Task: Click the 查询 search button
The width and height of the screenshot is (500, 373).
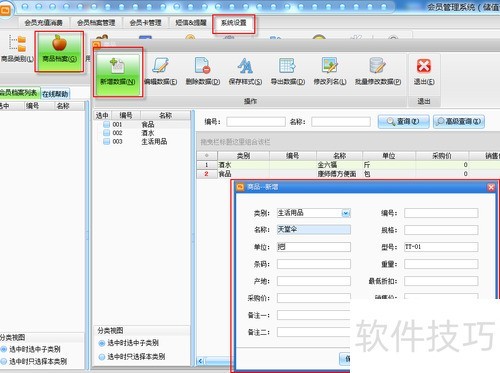Action: pyautogui.click(x=403, y=121)
